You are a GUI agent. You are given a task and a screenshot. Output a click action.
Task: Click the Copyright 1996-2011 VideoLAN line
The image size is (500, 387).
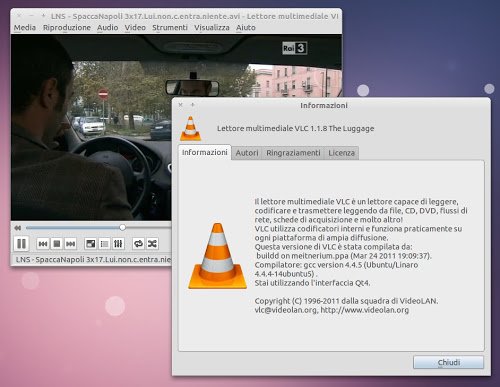[x=346, y=301]
